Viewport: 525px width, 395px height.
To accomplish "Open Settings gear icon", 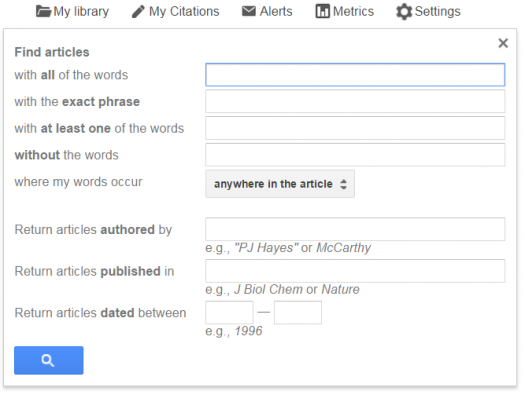I will (404, 12).
